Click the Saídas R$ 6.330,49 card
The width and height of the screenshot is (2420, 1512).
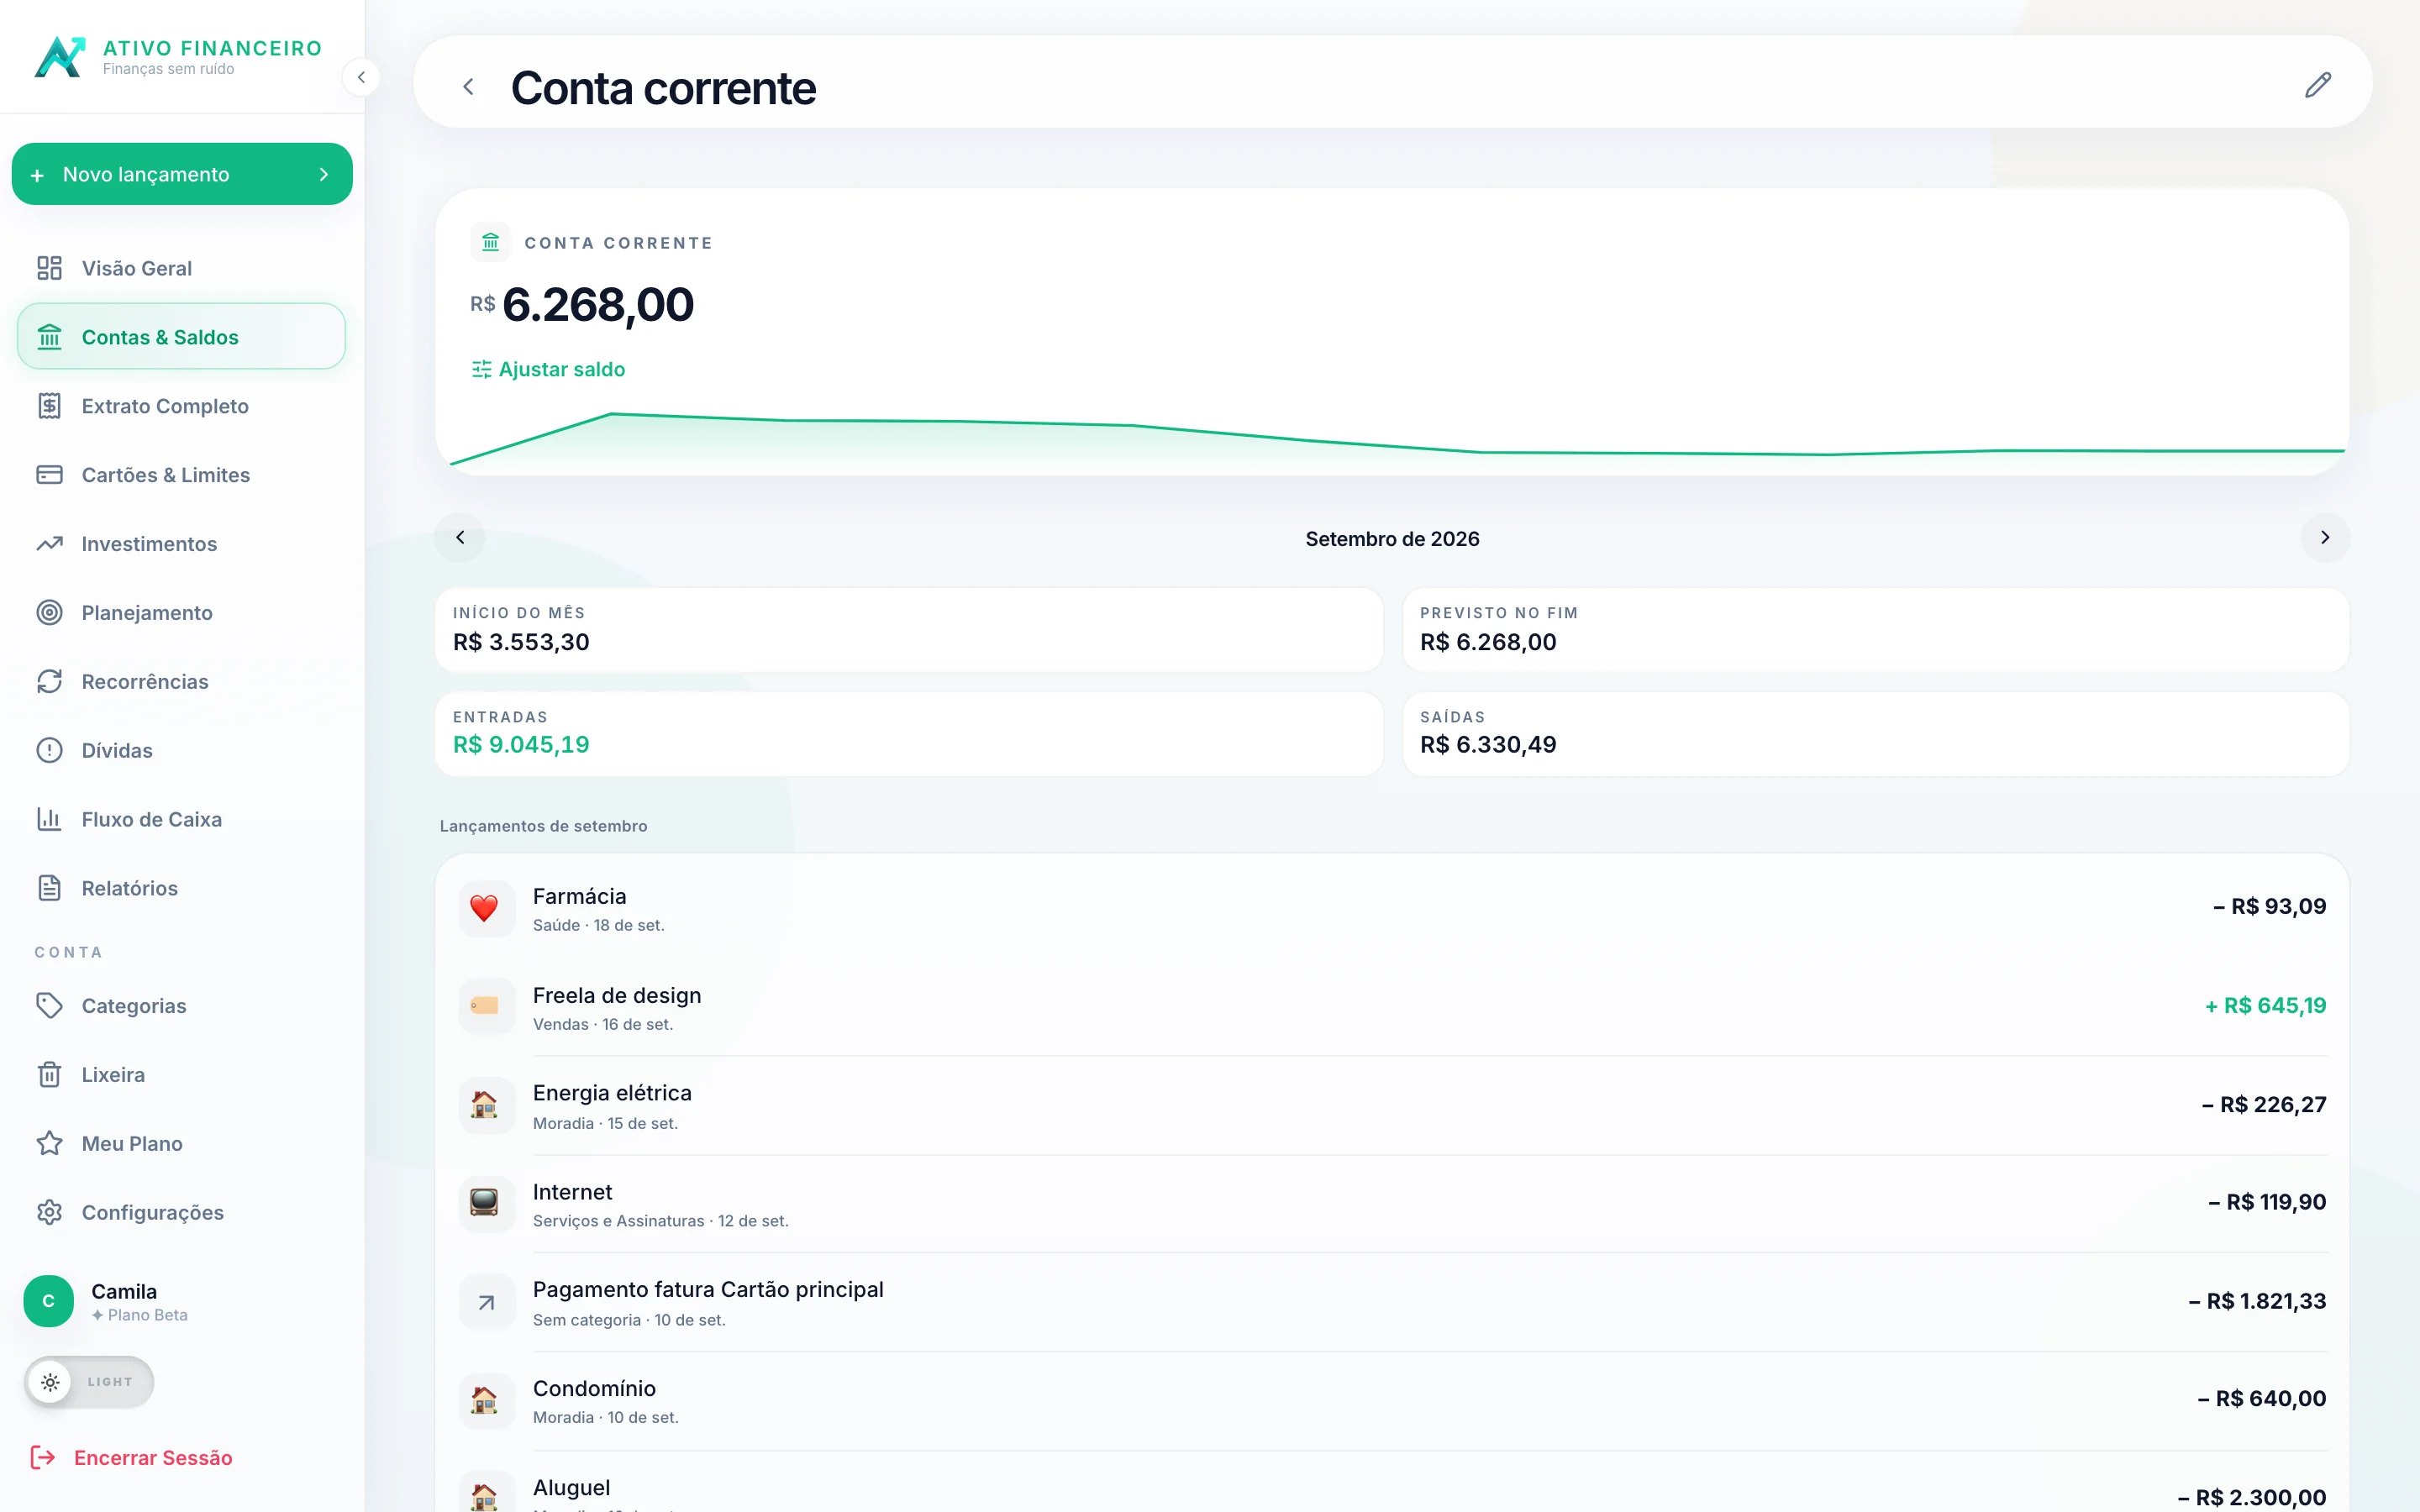click(1876, 734)
